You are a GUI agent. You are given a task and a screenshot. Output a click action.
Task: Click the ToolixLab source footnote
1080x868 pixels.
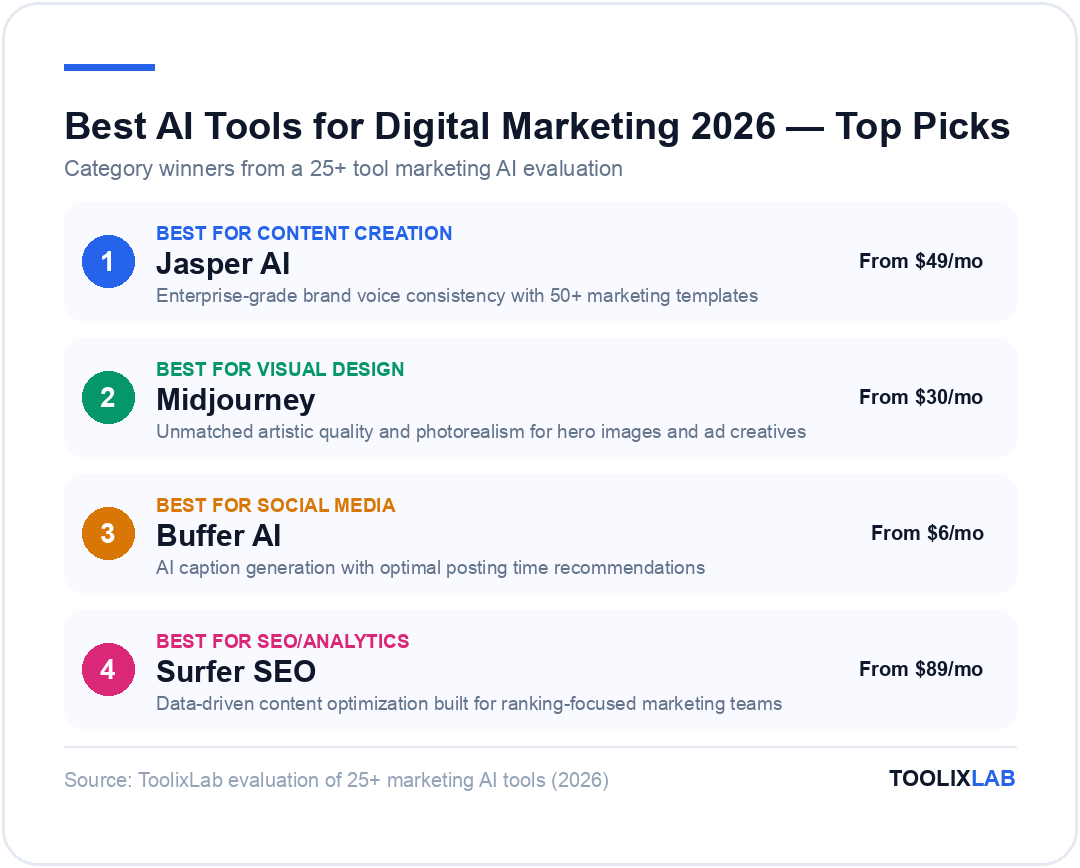click(336, 781)
